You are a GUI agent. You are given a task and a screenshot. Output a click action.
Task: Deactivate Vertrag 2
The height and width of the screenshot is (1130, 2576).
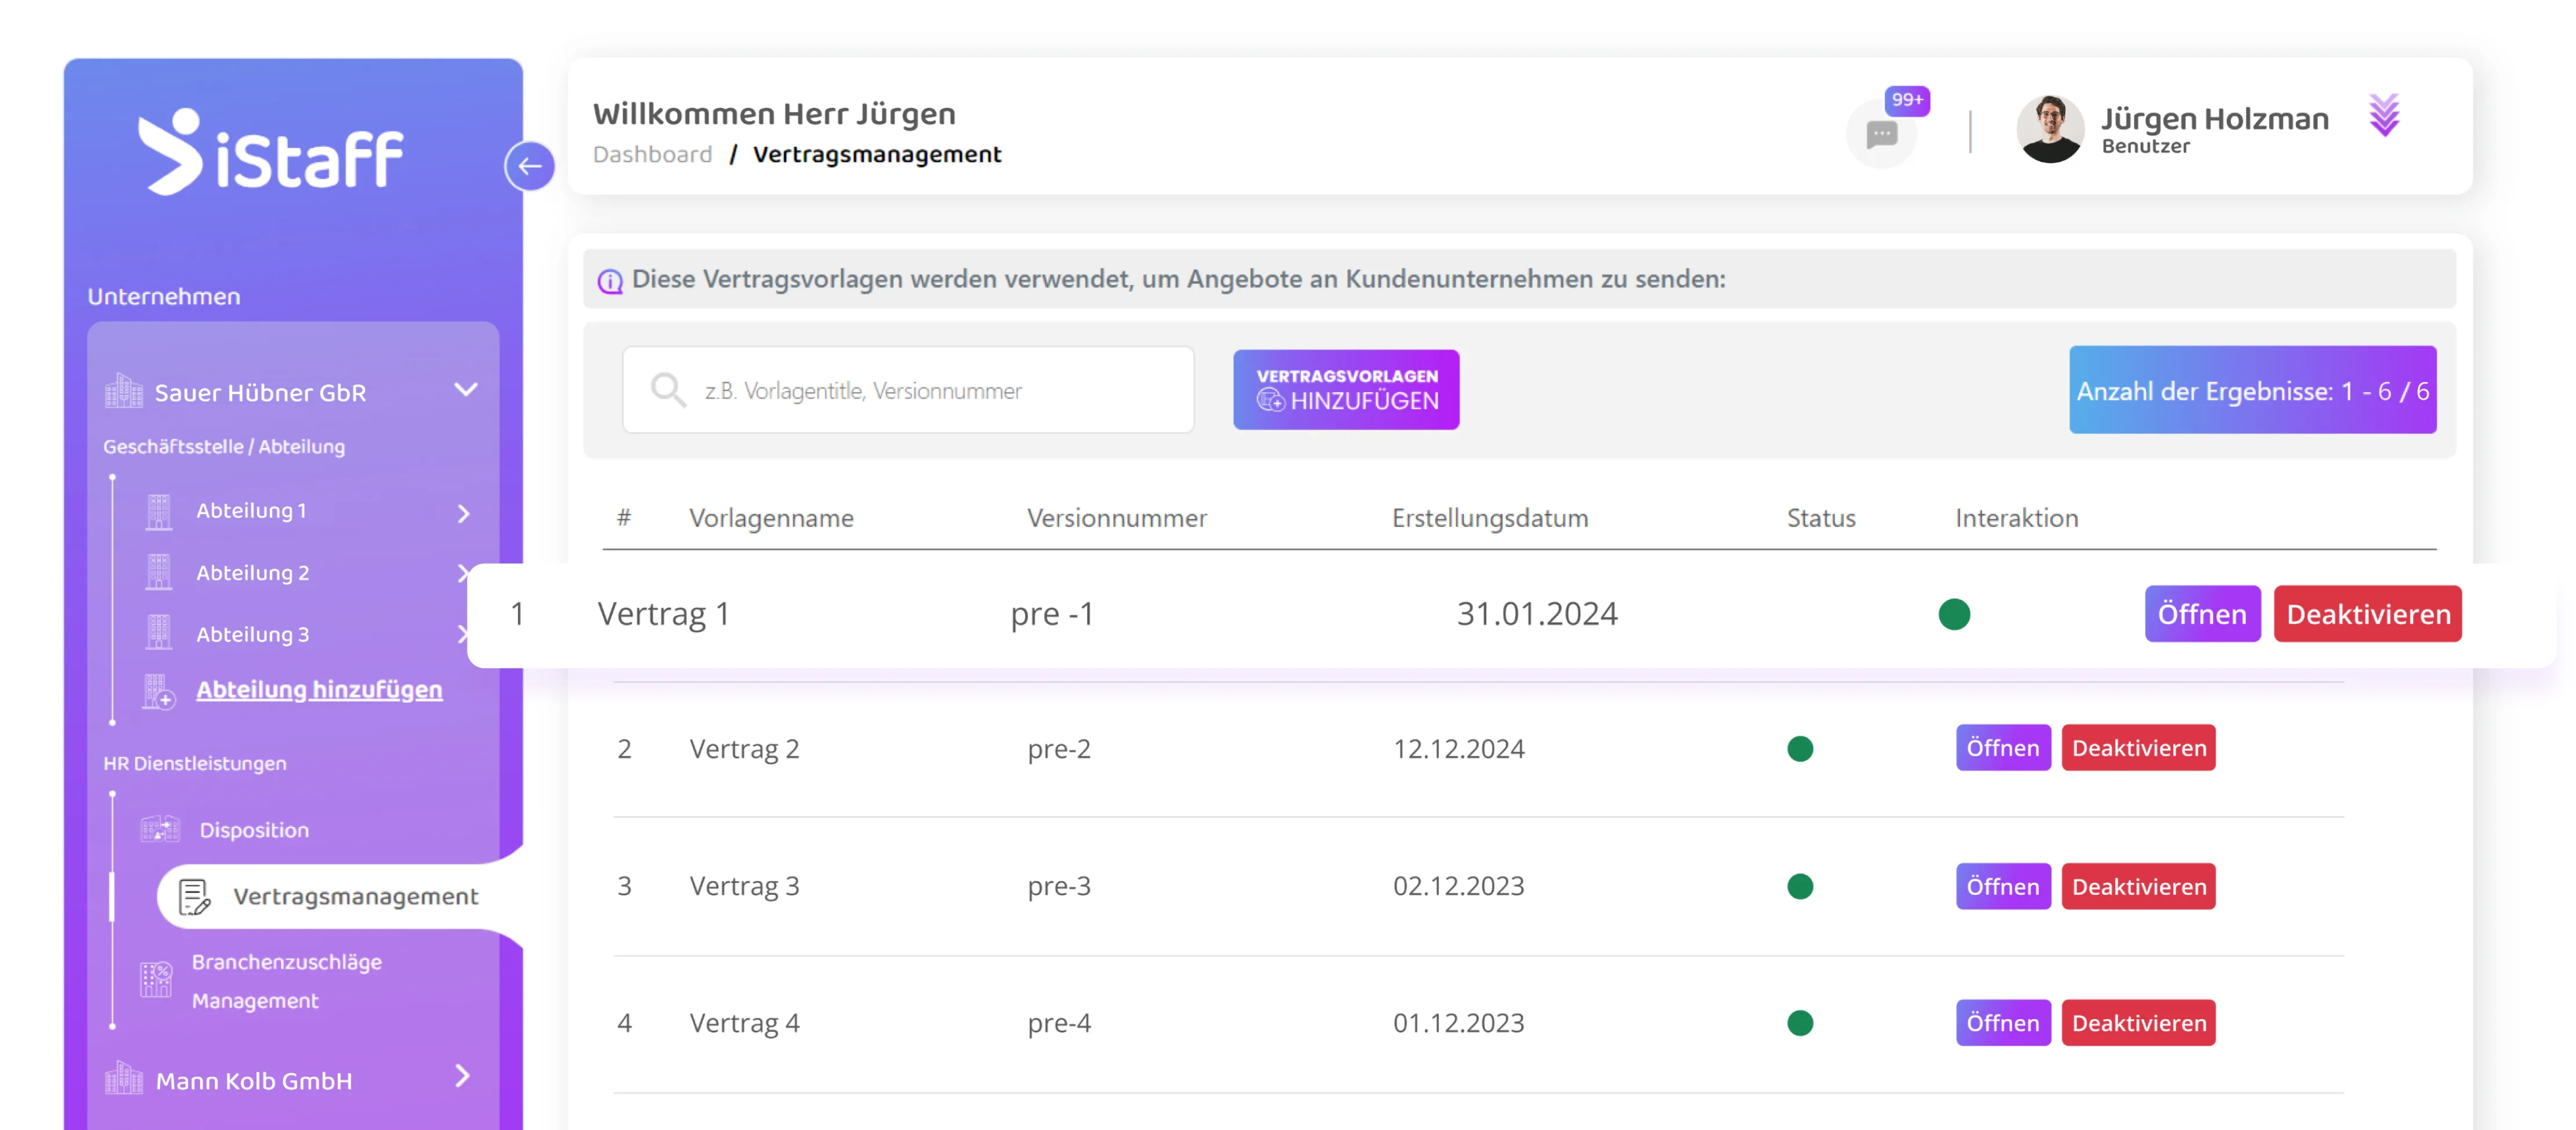[x=2138, y=748]
